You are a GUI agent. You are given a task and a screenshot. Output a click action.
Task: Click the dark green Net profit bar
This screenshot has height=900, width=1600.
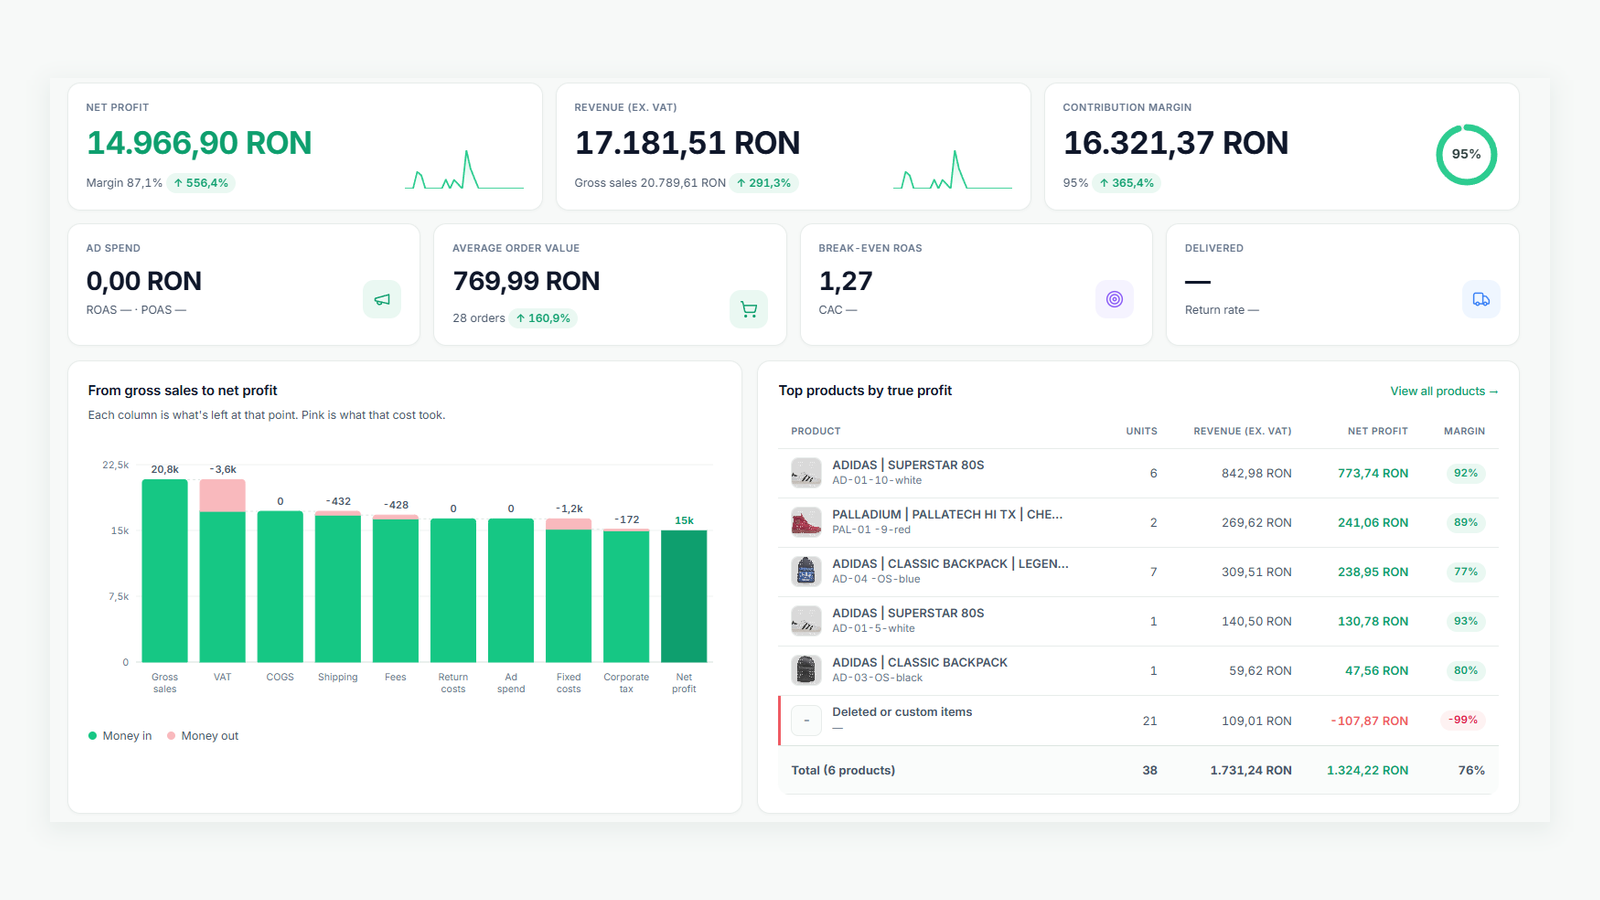[684, 596]
